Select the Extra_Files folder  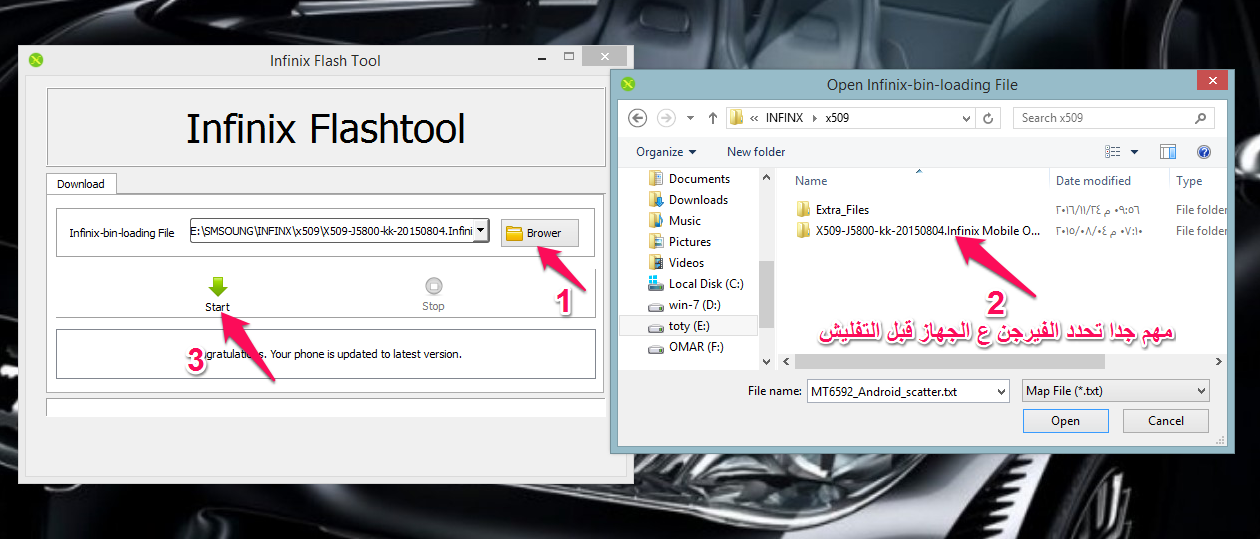coord(842,210)
